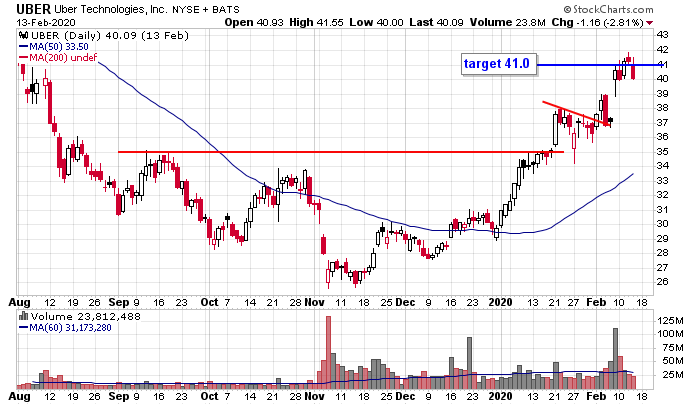
Task: Click the Oct label on the volume panel date axis
Action: (x=209, y=397)
